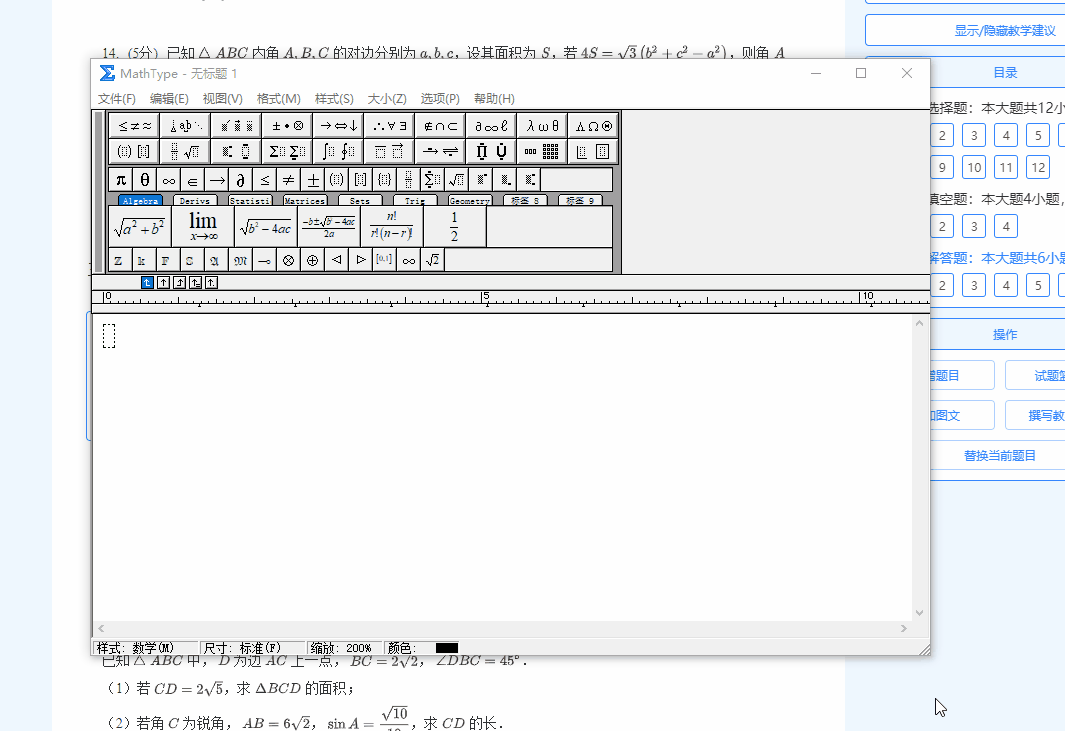Insert the partial derivative symbol from the small bar

pos(240,180)
